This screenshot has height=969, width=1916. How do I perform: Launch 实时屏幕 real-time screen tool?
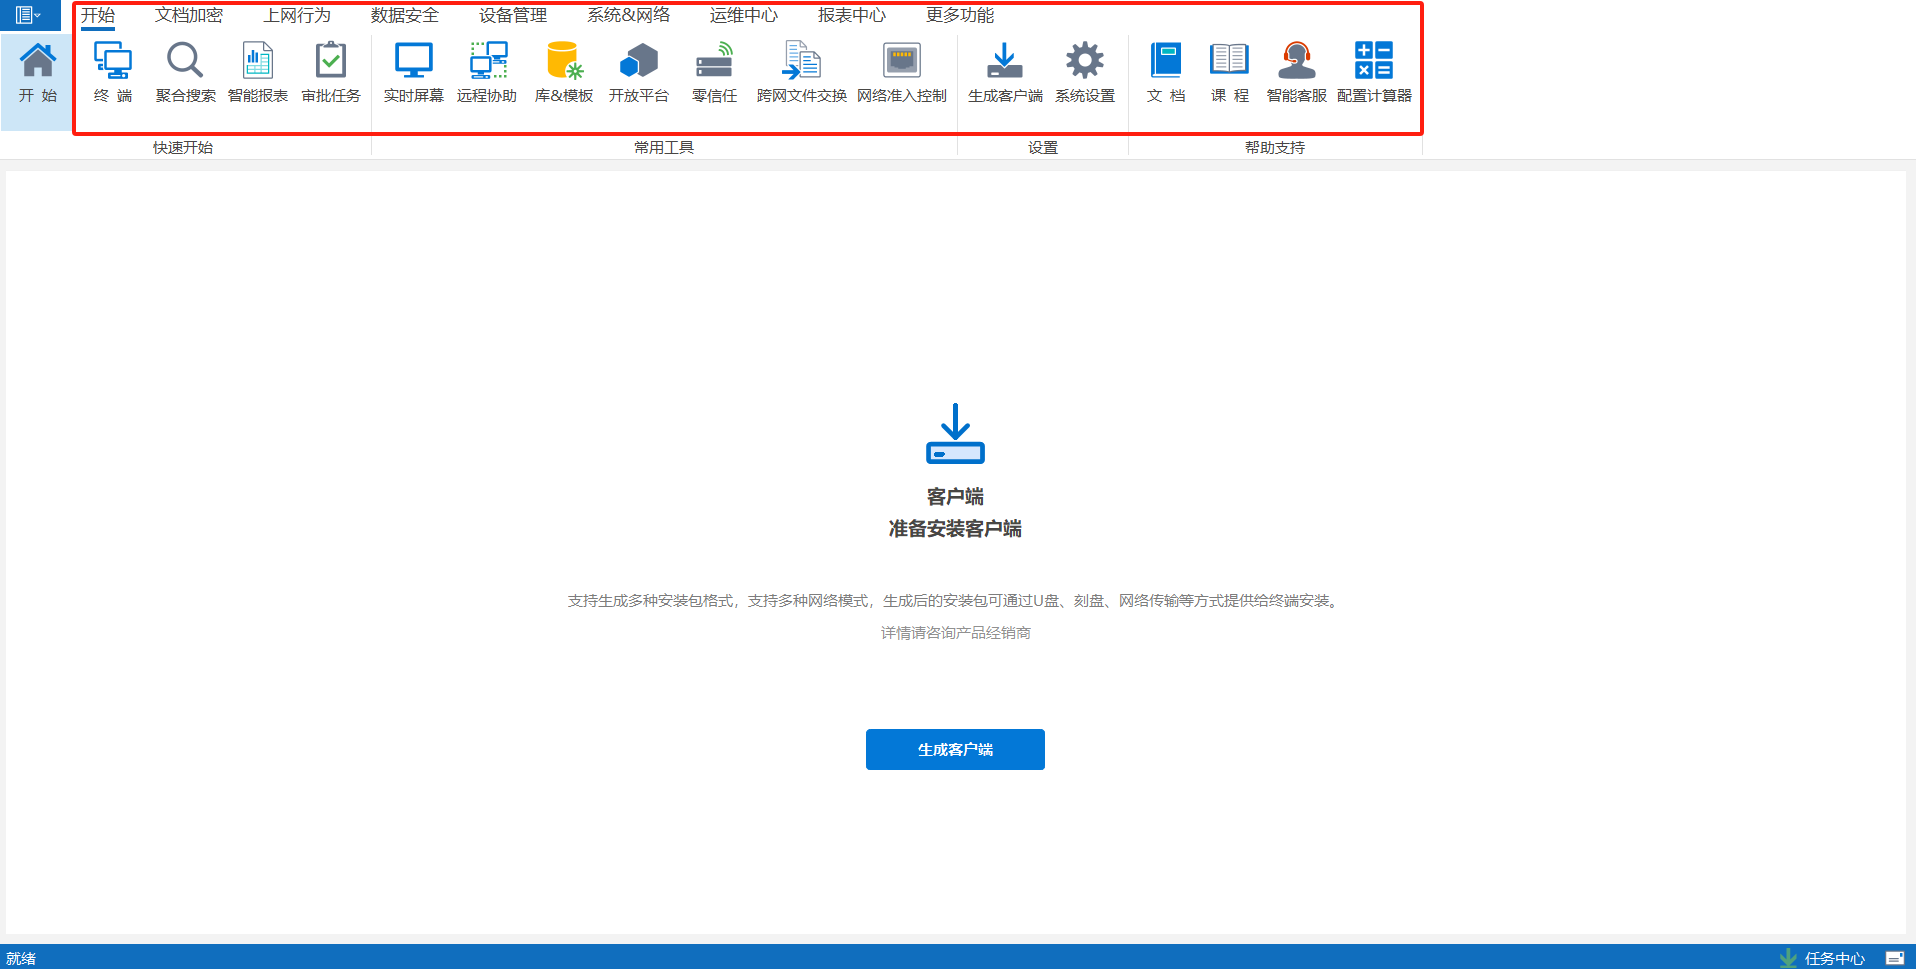pyautogui.click(x=413, y=62)
